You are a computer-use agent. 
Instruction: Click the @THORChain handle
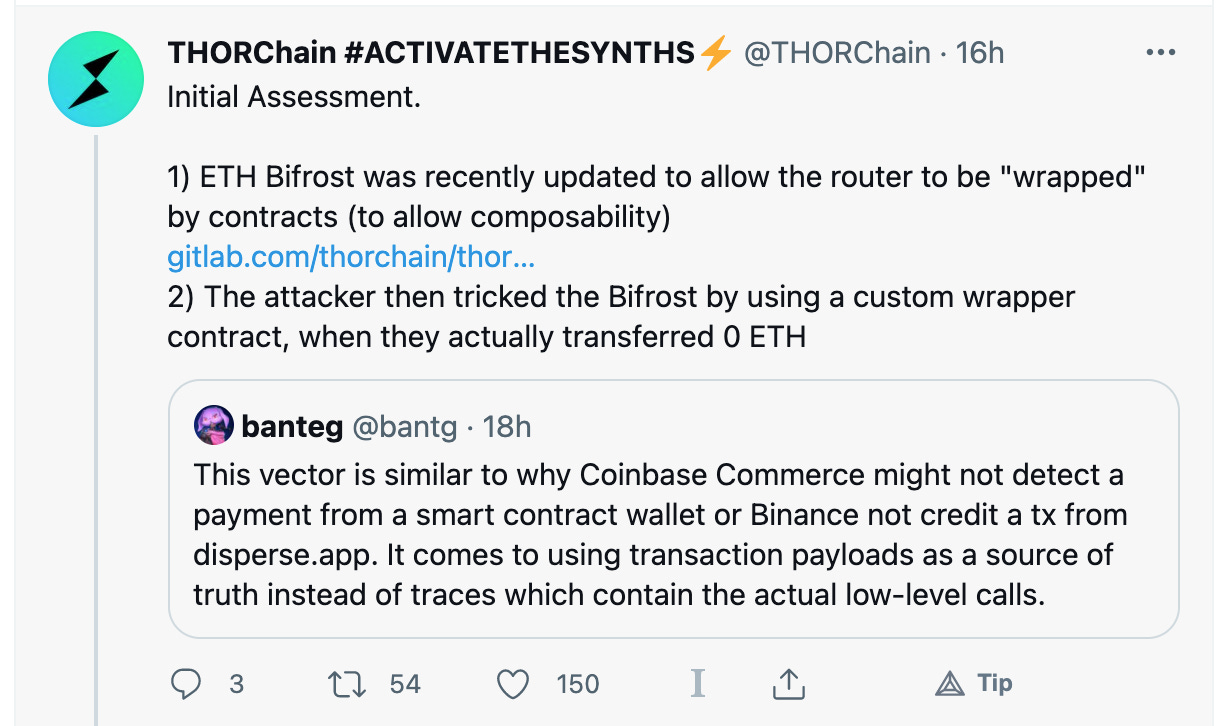[836, 53]
